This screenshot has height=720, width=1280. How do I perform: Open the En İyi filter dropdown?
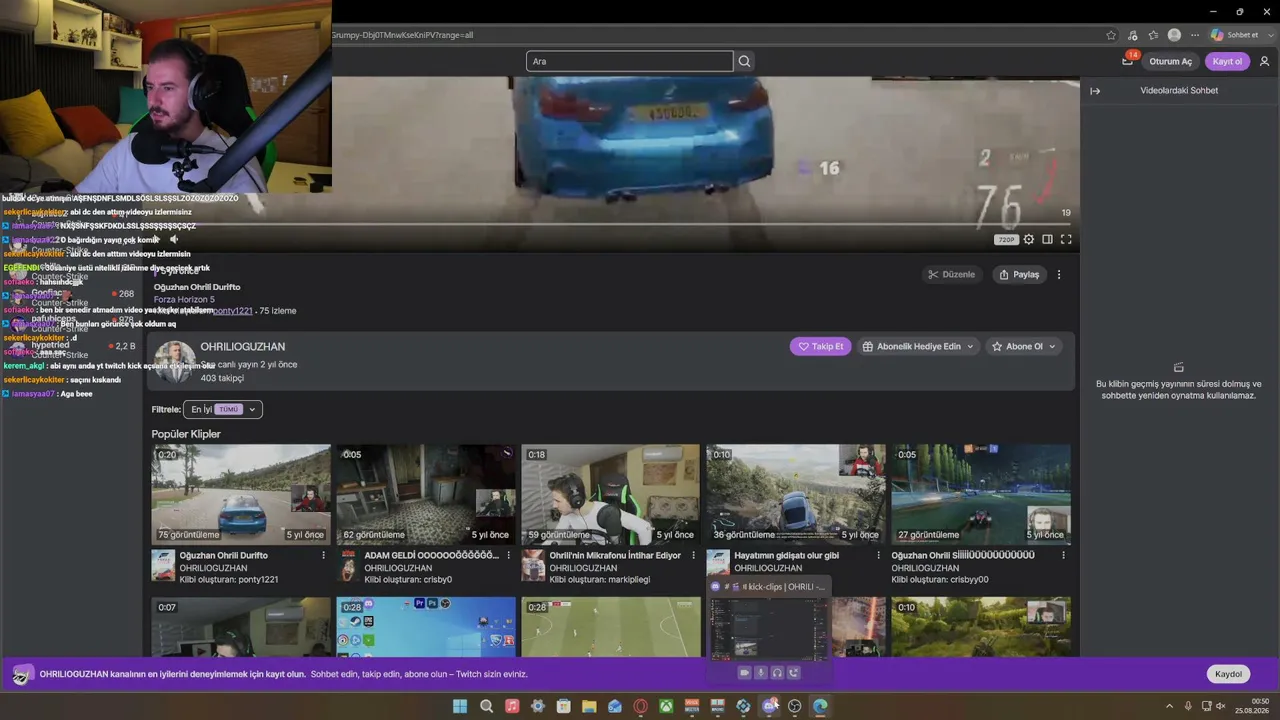(223, 409)
